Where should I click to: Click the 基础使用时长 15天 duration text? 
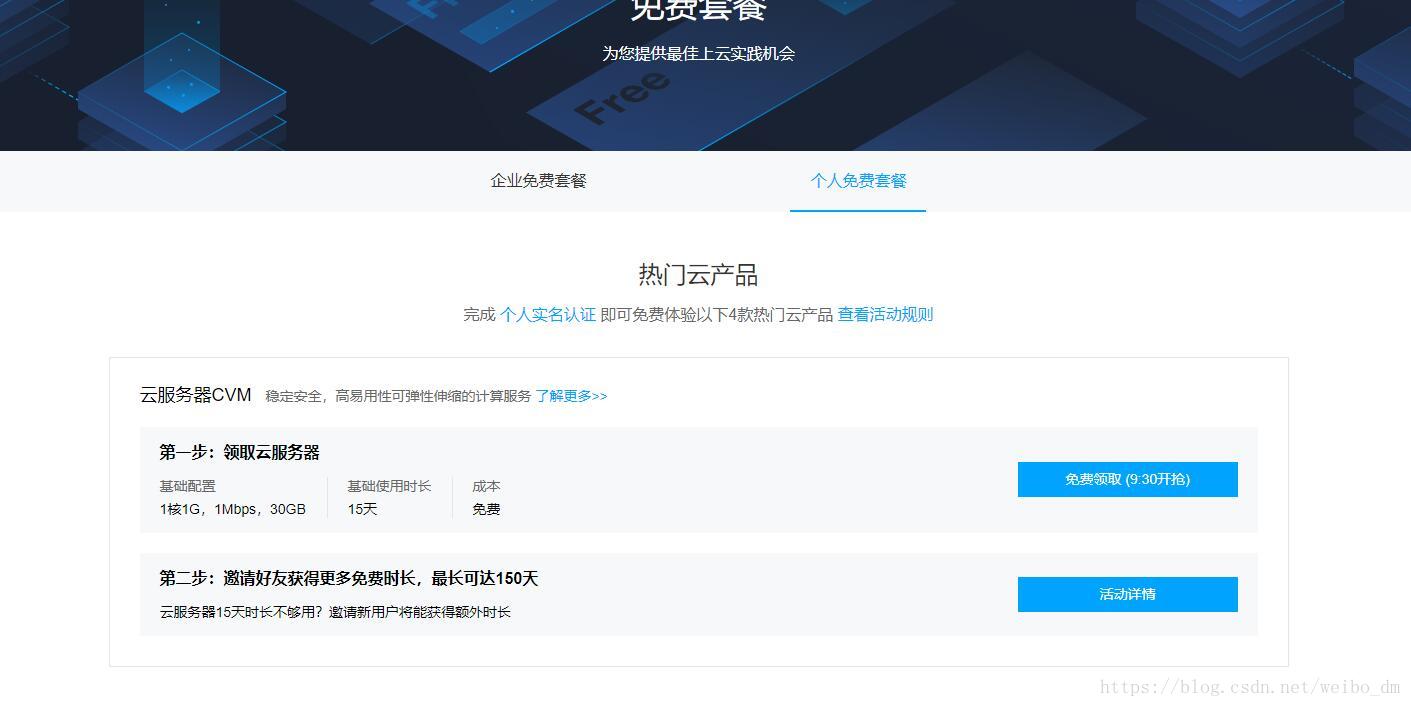pyautogui.click(x=375, y=498)
